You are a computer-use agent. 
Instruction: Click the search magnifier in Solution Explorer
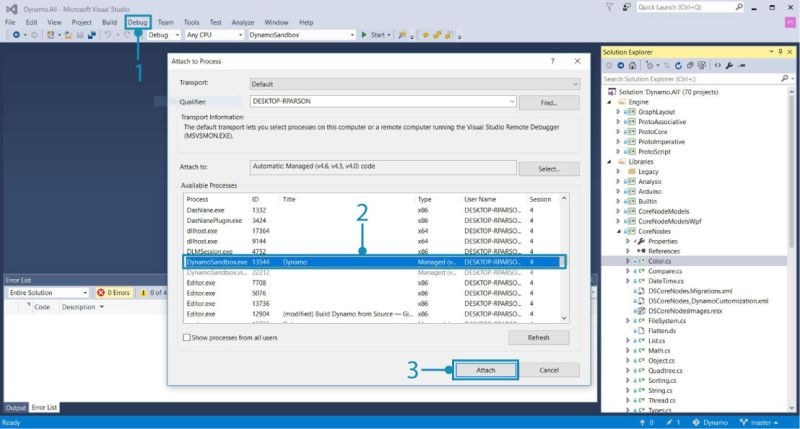click(x=785, y=79)
